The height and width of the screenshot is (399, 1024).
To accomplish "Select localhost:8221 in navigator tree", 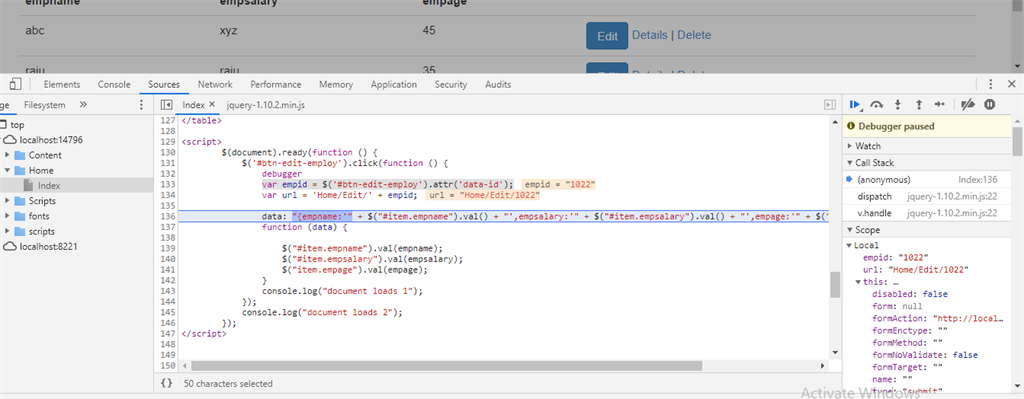I will tap(48, 246).
